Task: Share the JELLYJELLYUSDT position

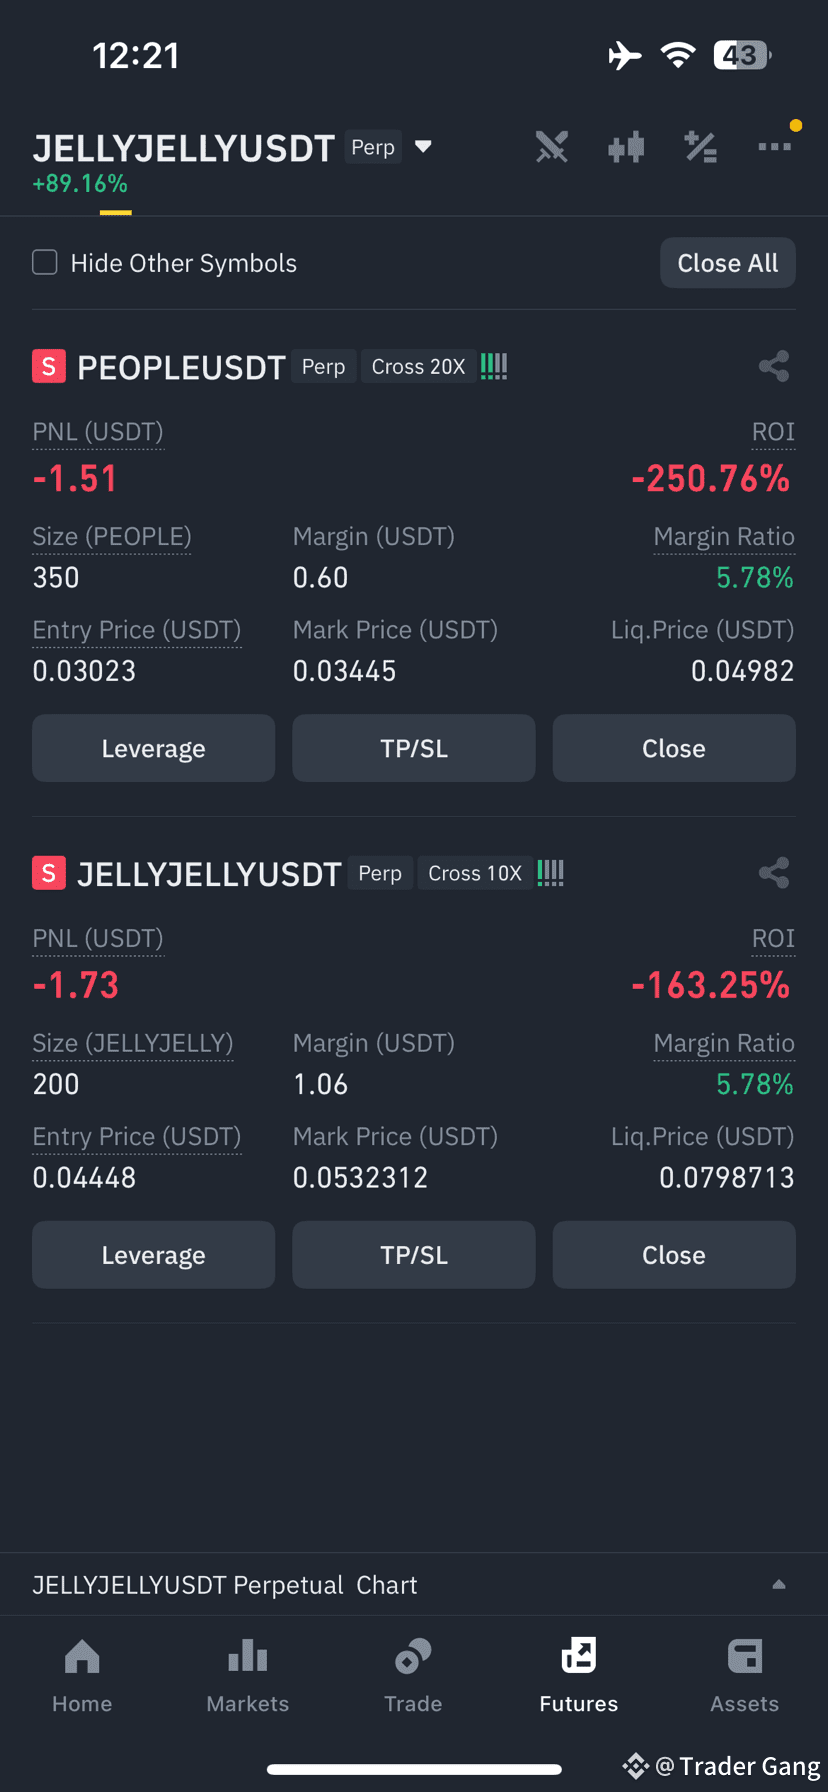Action: pos(774,873)
